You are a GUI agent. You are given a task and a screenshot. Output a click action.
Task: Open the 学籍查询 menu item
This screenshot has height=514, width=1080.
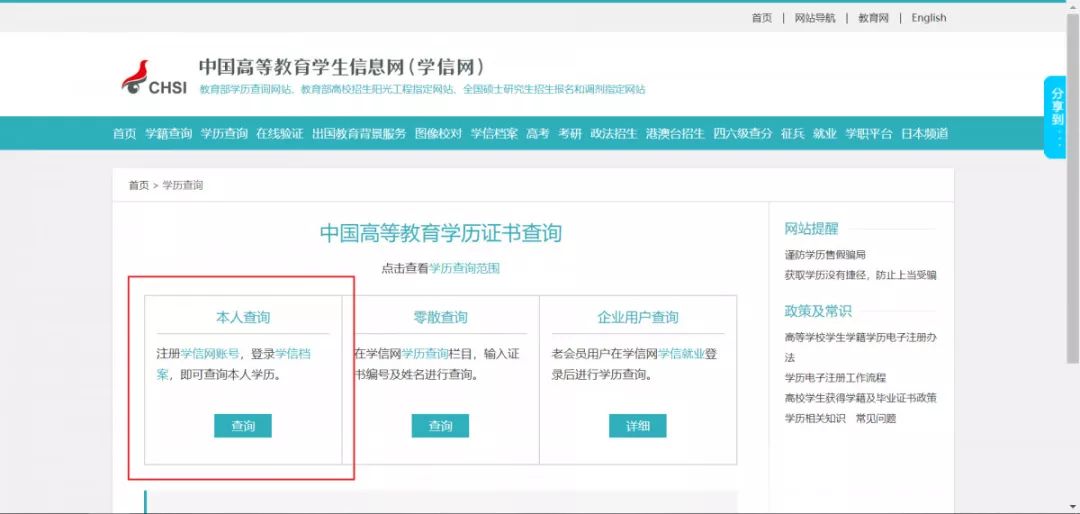point(169,134)
